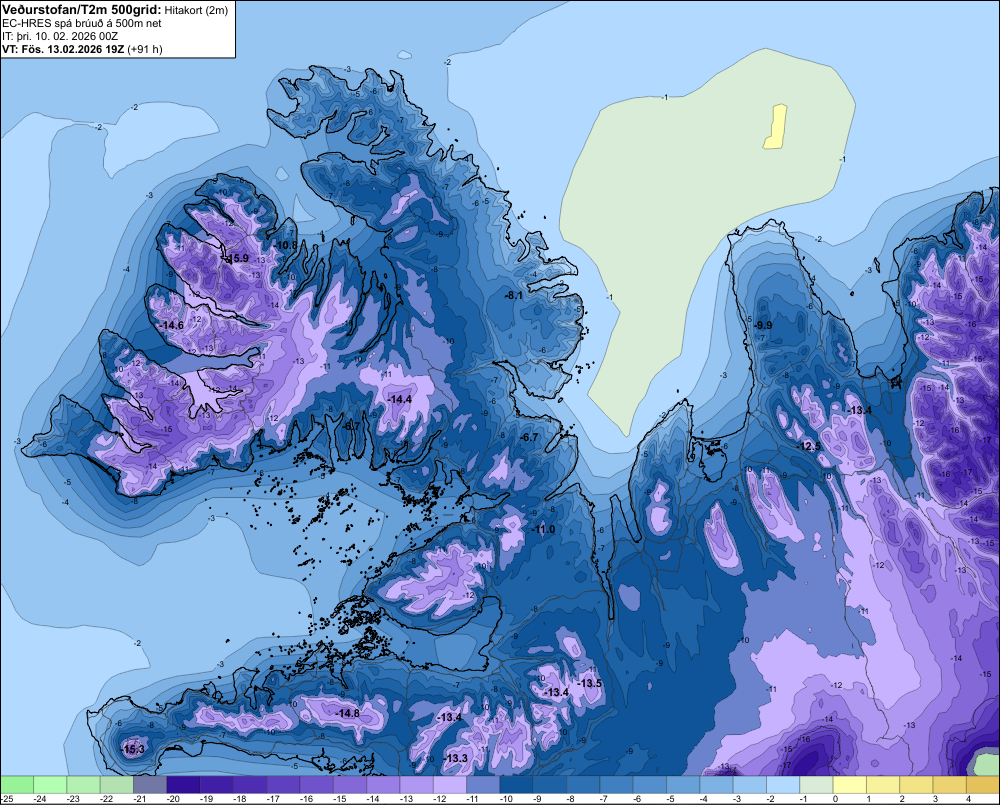This screenshot has height=805, width=1000.
Task: Click the -13.5 temperature label
Action: [589, 683]
